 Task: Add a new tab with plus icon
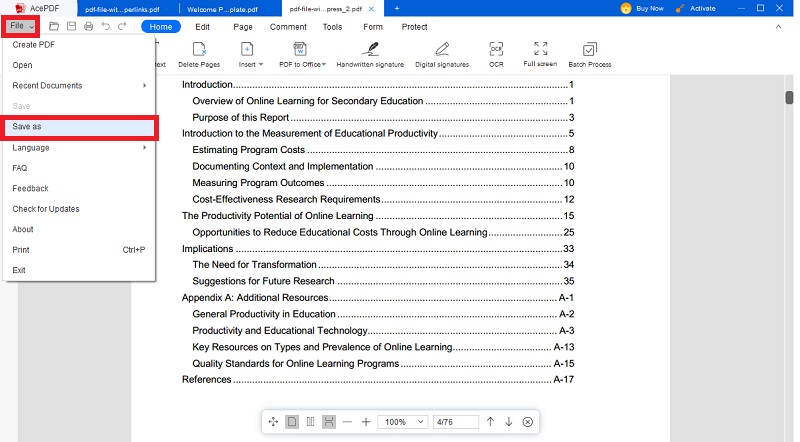(397, 8)
